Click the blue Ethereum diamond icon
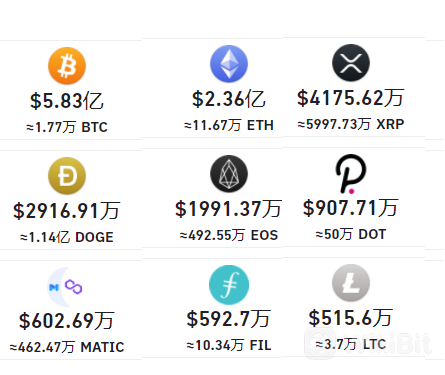The width and height of the screenshot is (445, 375). [x=229, y=64]
